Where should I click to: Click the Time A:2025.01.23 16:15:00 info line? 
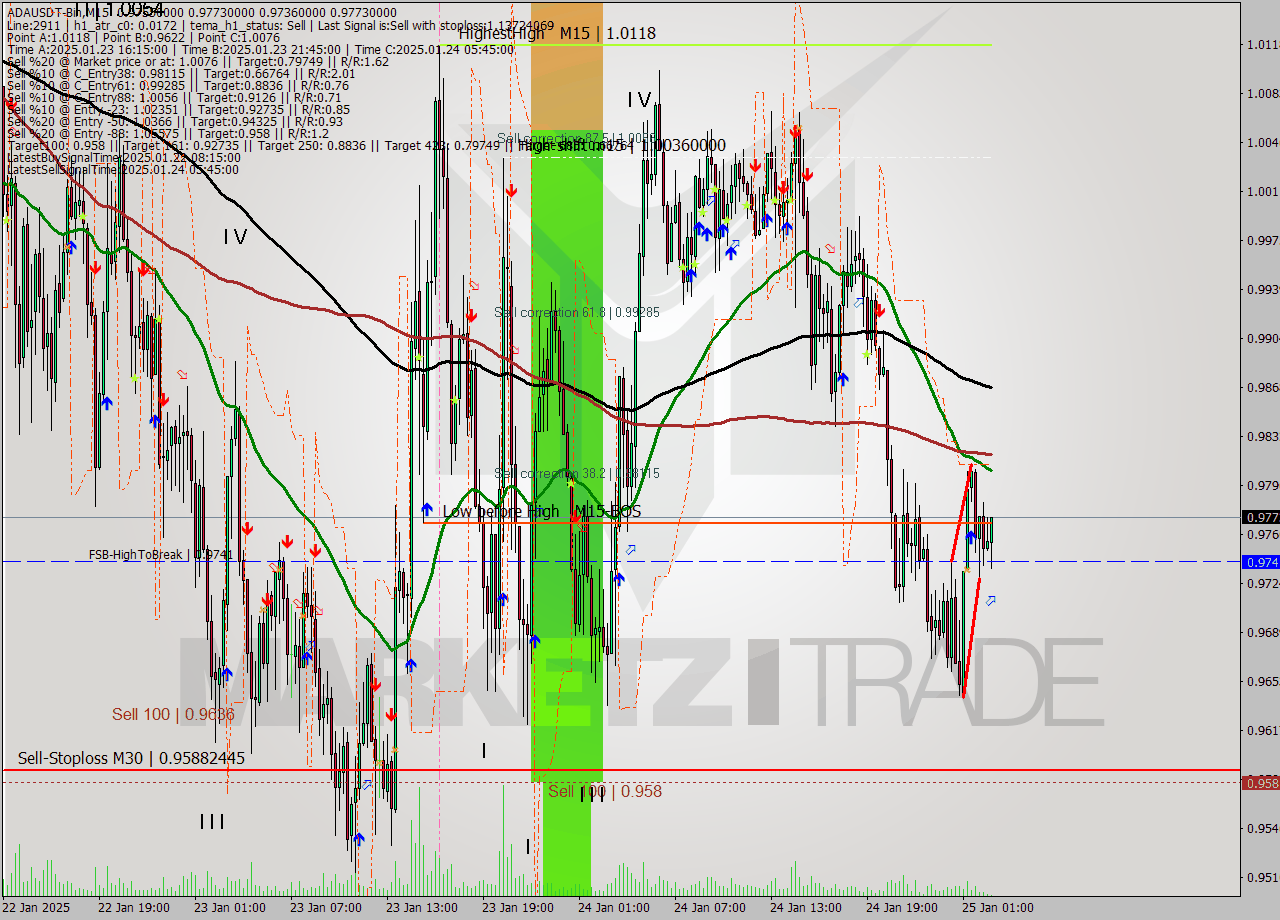point(261,49)
